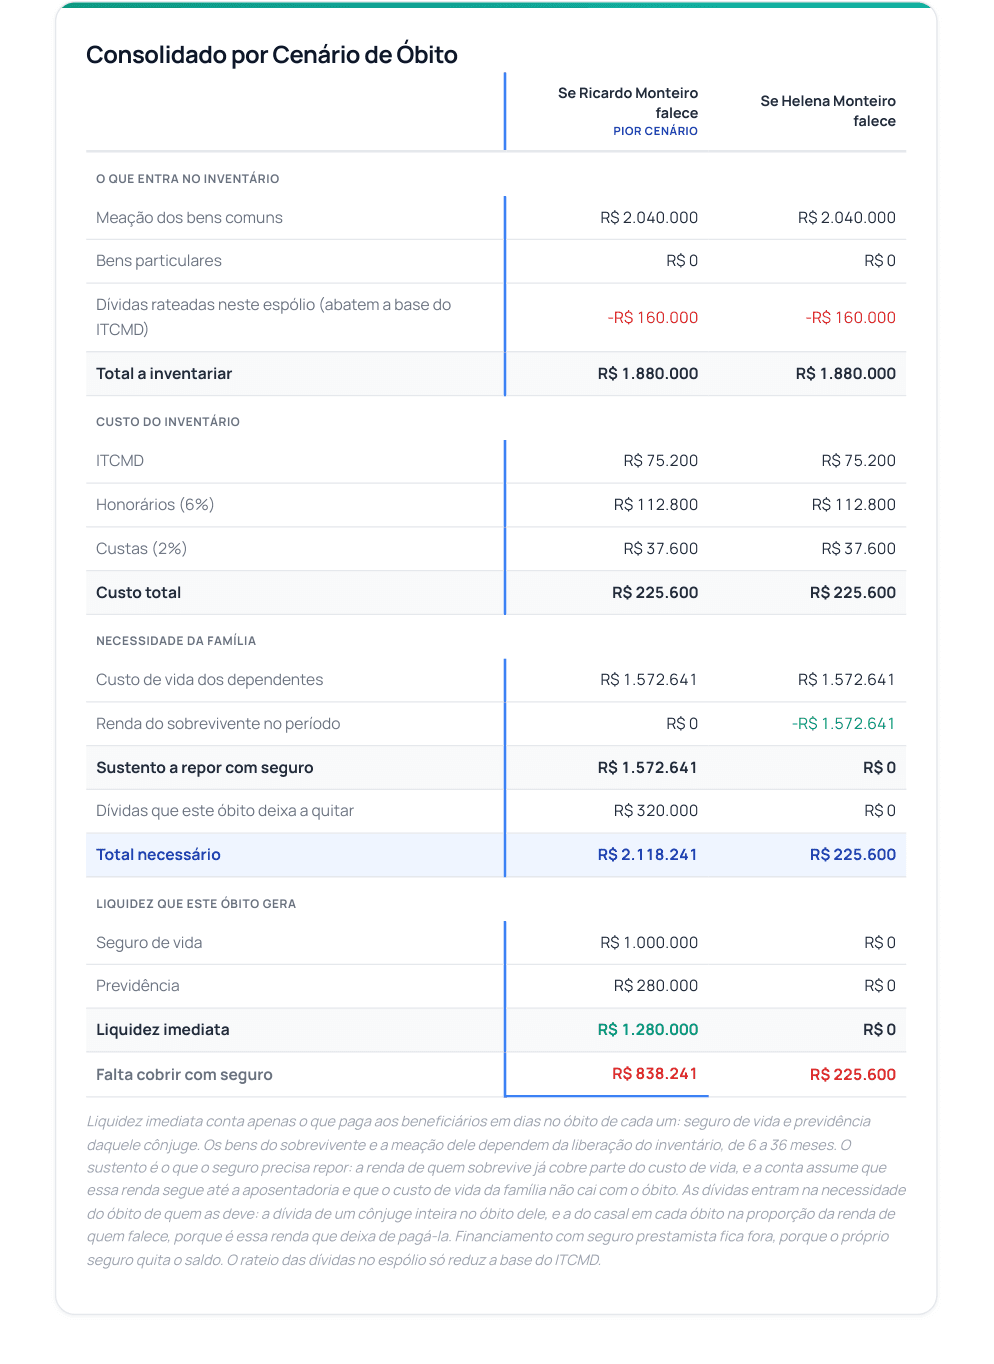Click the R$ 320.000 debts value
Viewport: 994px width, 1364px height.
point(656,811)
